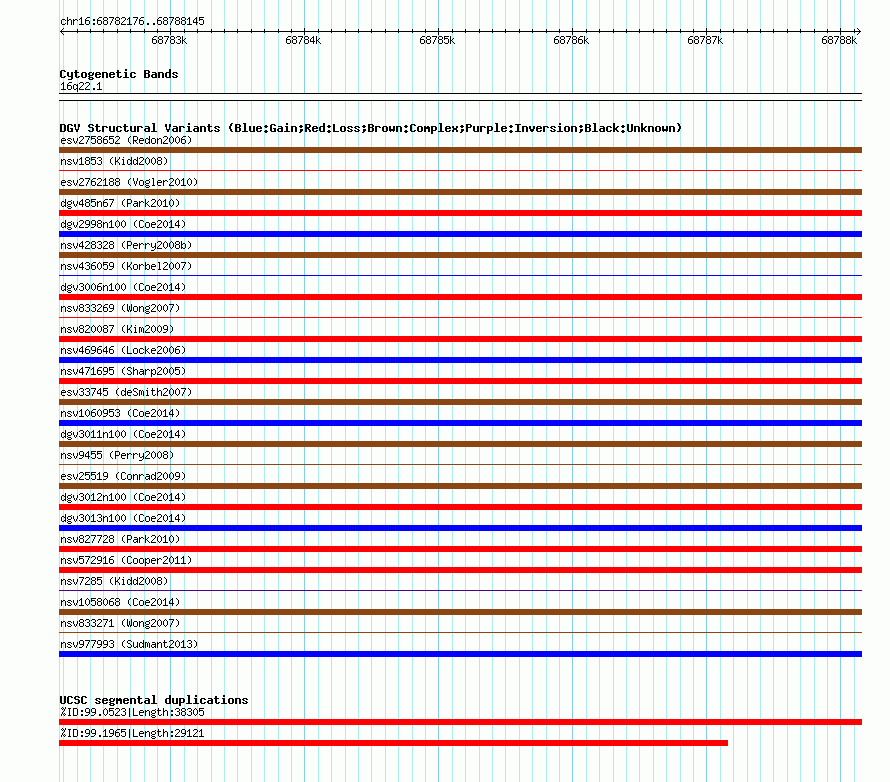This screenshot has width=890, height=782.
Task: Click the chr16:68782176..68788145 coordinate label
Action: click(132, 22)
